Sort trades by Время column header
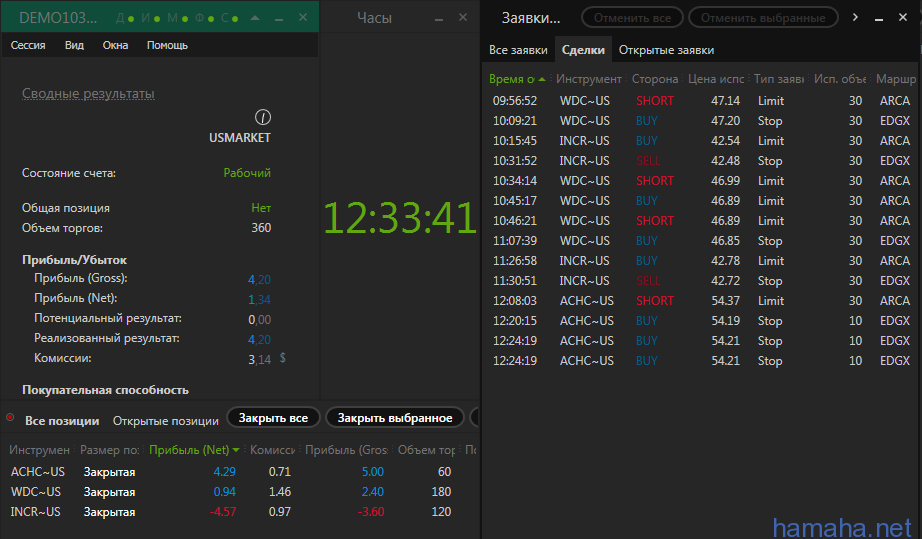Screen dimensions: 922x539 pos(517,79)
